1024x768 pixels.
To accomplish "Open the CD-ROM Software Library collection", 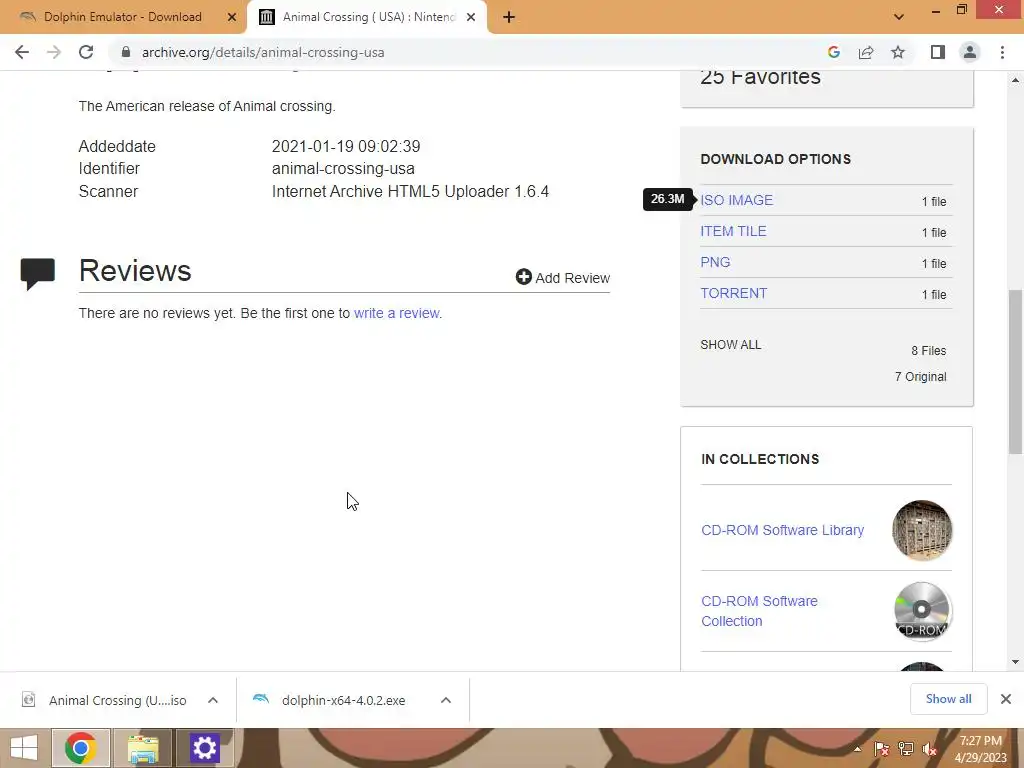I will click(x=782, y=530).
